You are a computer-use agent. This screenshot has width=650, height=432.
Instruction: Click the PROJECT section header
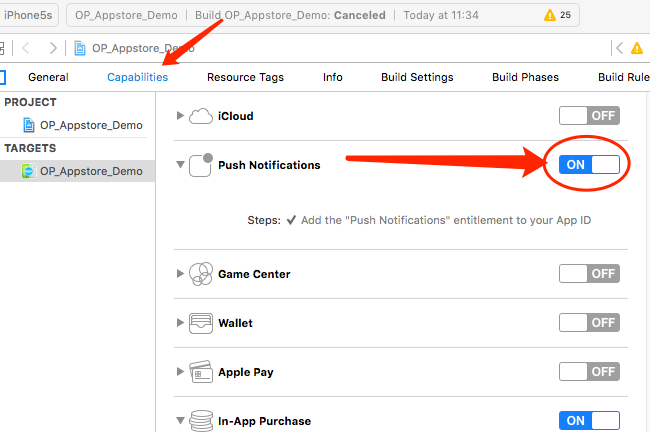point(30,102)
